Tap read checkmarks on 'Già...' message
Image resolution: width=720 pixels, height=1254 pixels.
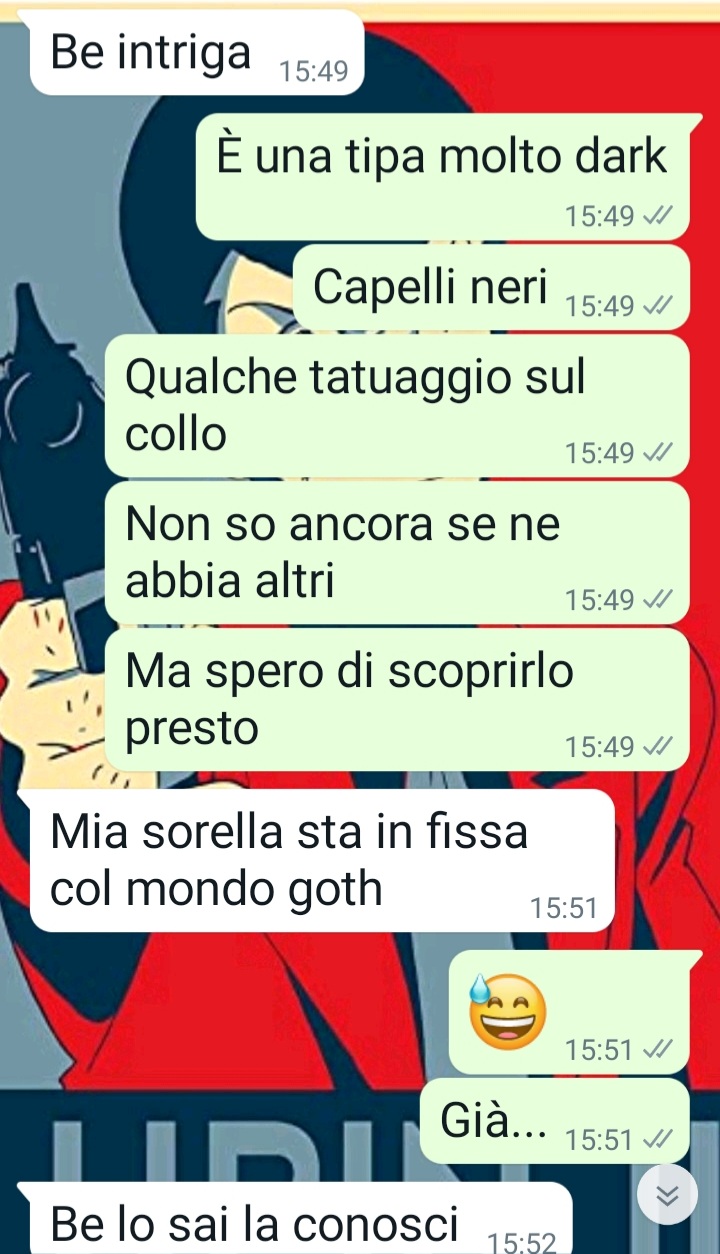pyautogui.click(x=658, y=1140)
